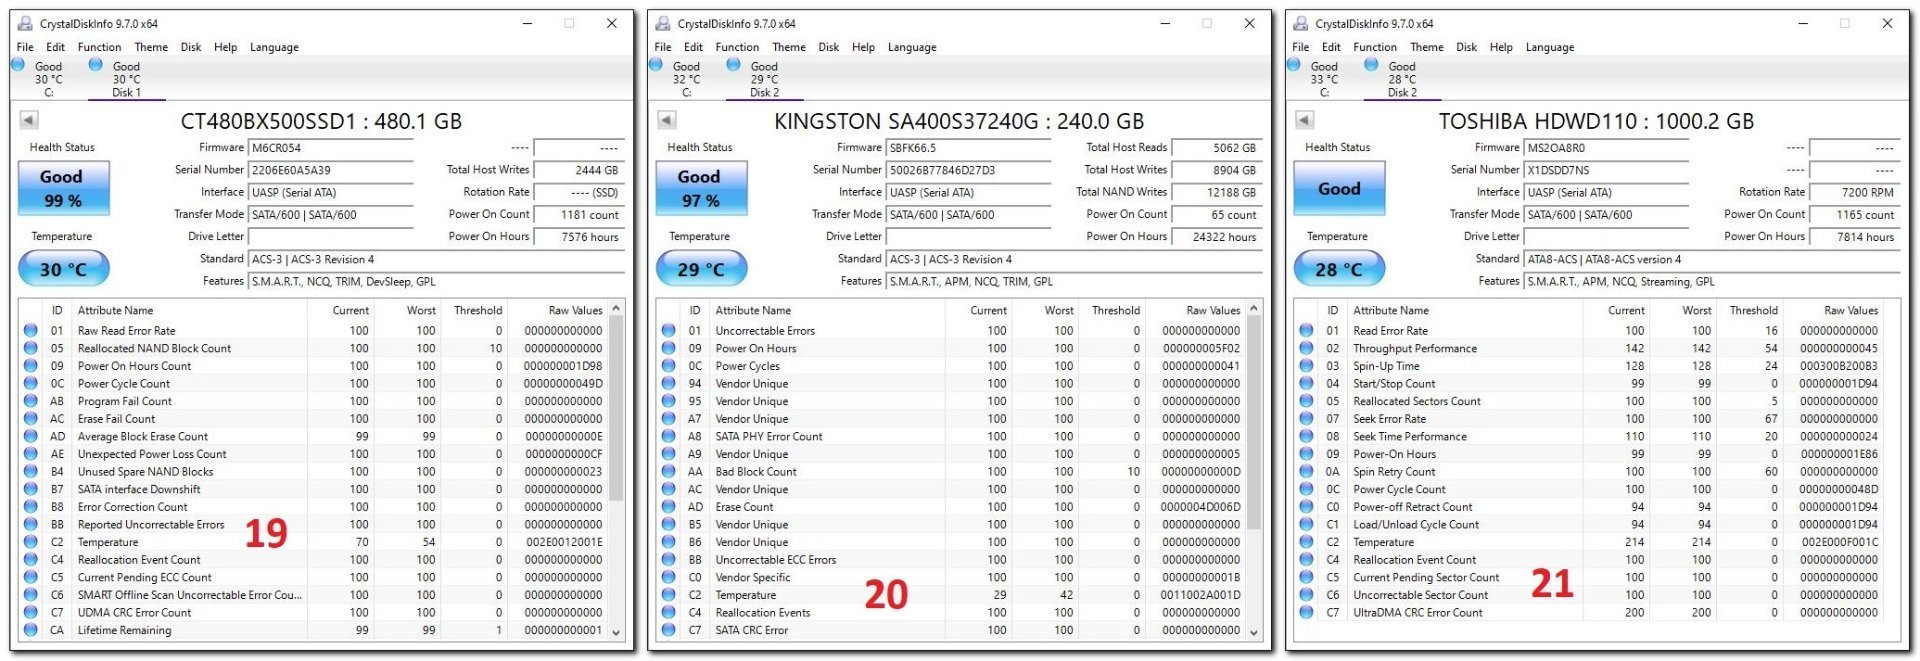This screenshot has height=661, width=1920.
Task: Click the previous disk arrow beside KINGSTON SA400S37240G
Action: pyautogui.click(x=667, y=120)
